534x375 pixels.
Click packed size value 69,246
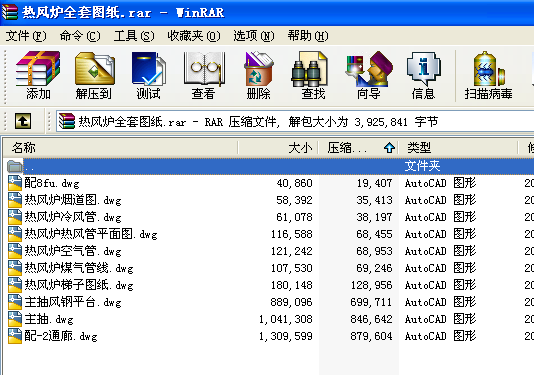tap(375, 268)
